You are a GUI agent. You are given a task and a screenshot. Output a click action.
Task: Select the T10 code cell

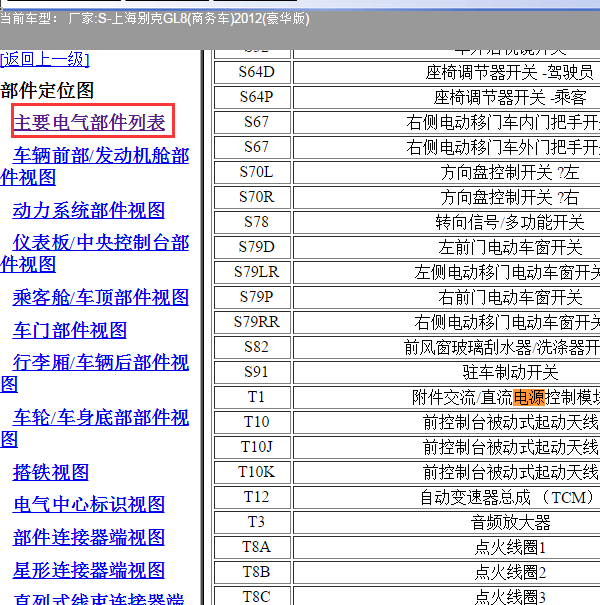point(253,422)
